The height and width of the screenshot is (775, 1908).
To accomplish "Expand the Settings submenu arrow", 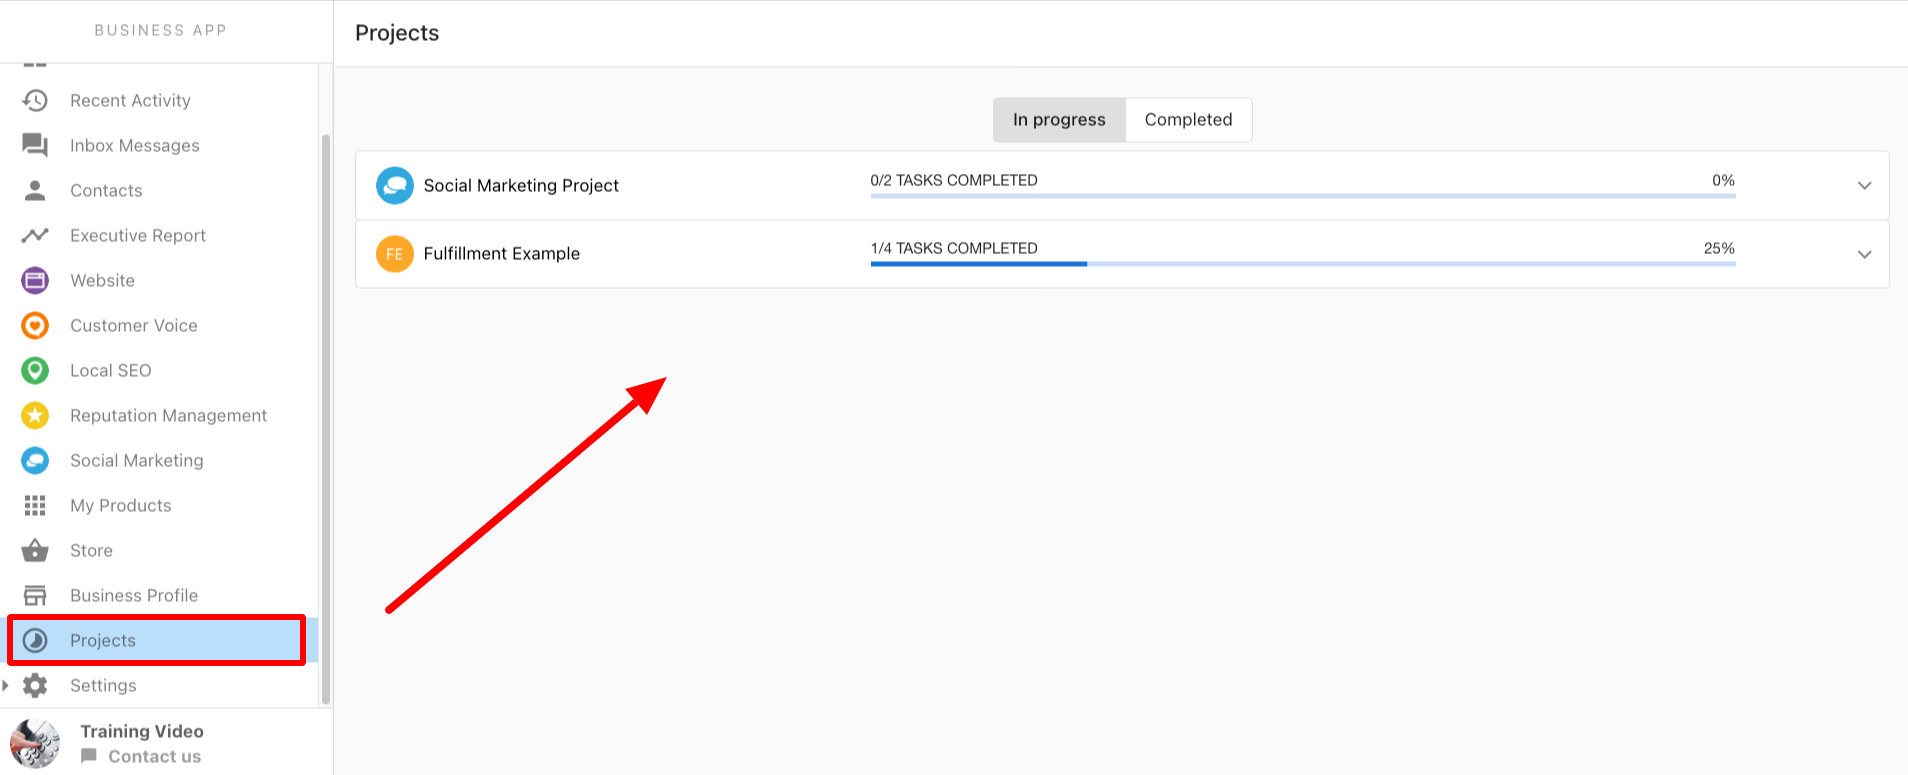I will 6,685.
